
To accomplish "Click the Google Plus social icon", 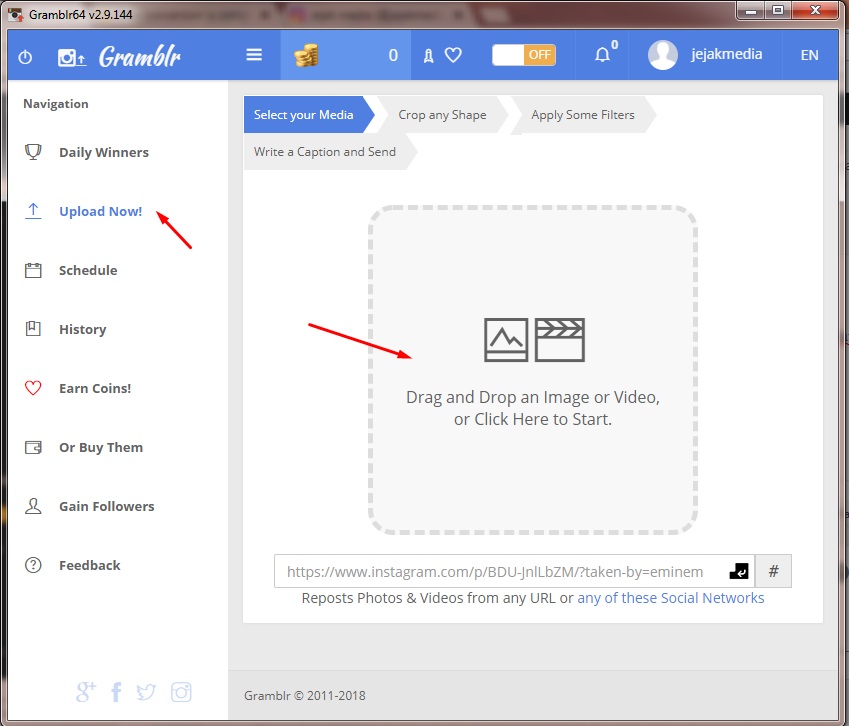I will tap(86, 691).
